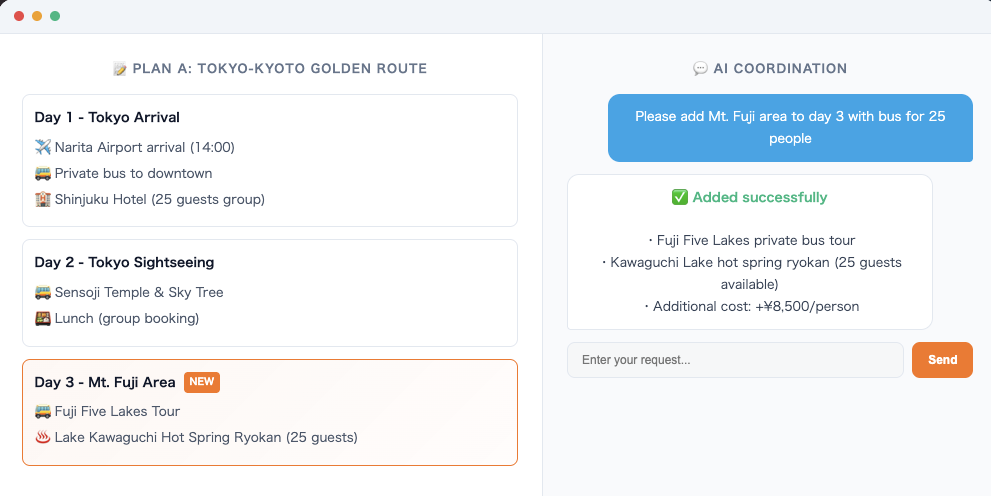Click the hotel icon beside Shinjuku Hotel
Viewport: 991px width, 496px height.
[42, 199]
